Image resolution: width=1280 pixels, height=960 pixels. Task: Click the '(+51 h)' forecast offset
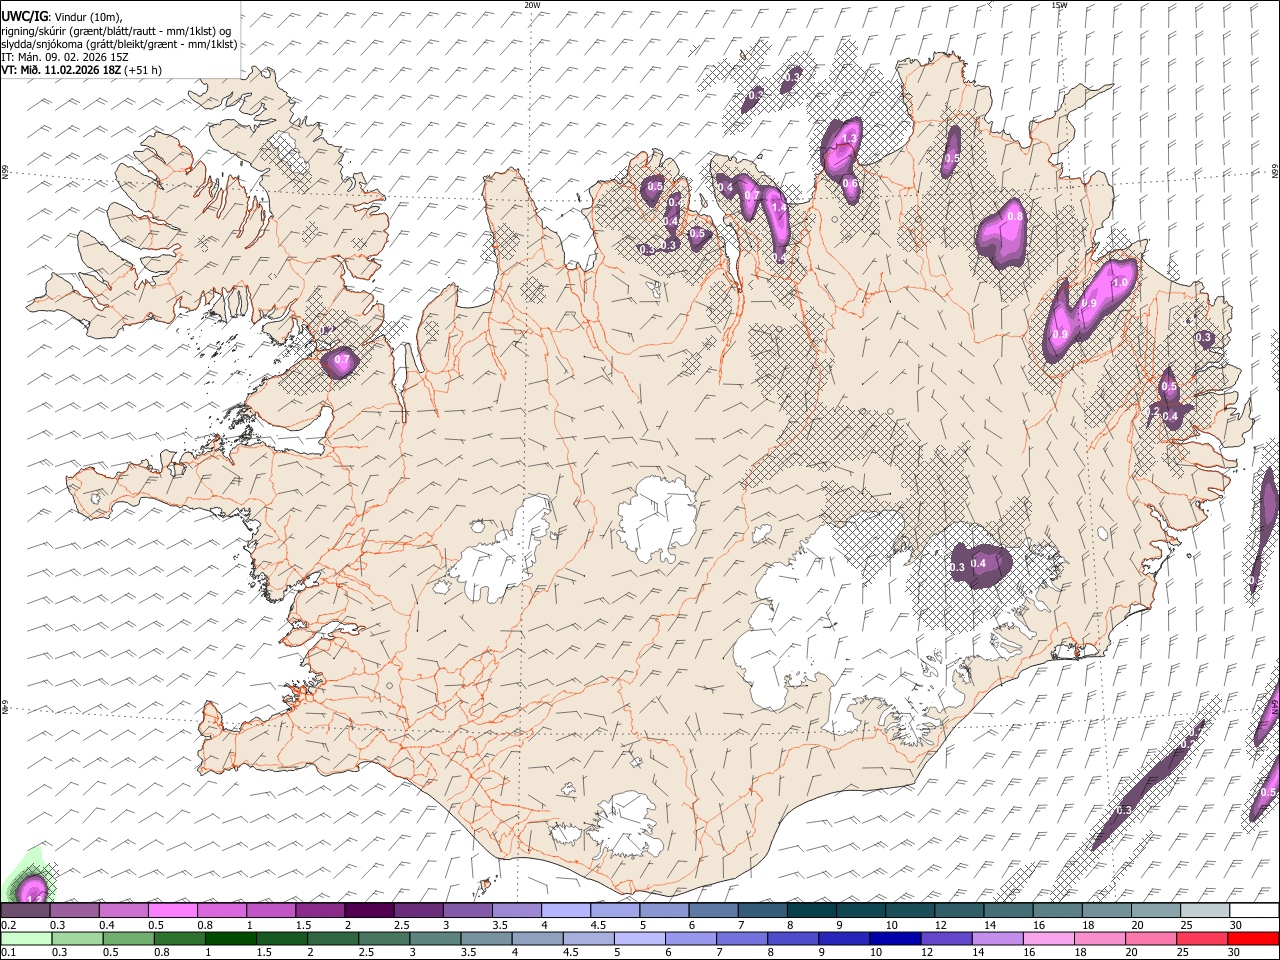(x=143, y=70)
